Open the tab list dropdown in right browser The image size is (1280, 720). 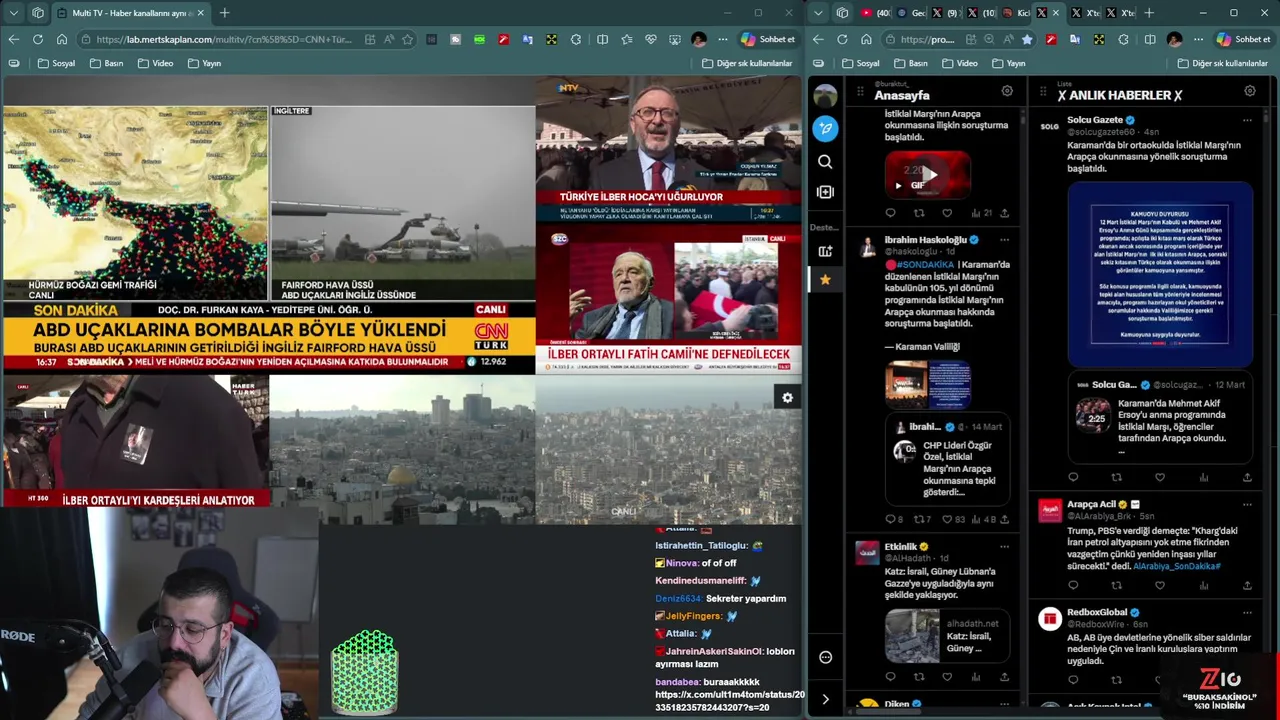point(818,13)
